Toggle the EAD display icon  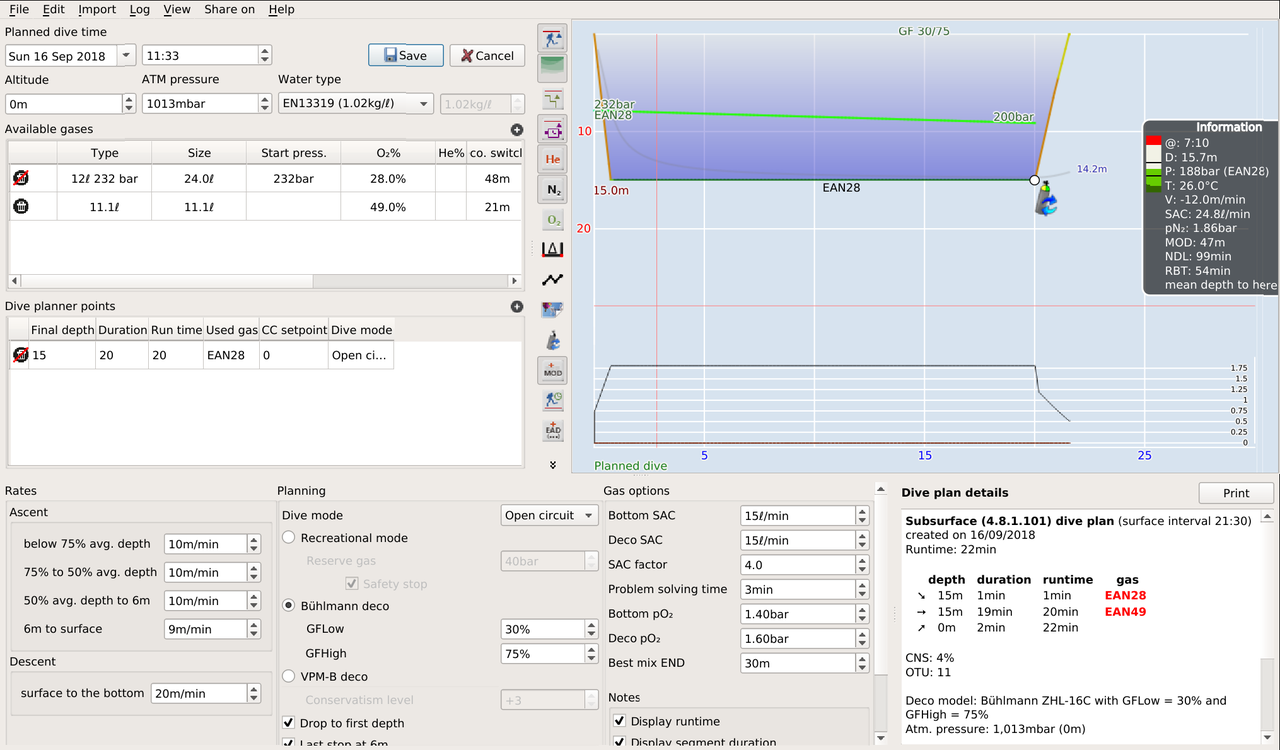[552, 431]
